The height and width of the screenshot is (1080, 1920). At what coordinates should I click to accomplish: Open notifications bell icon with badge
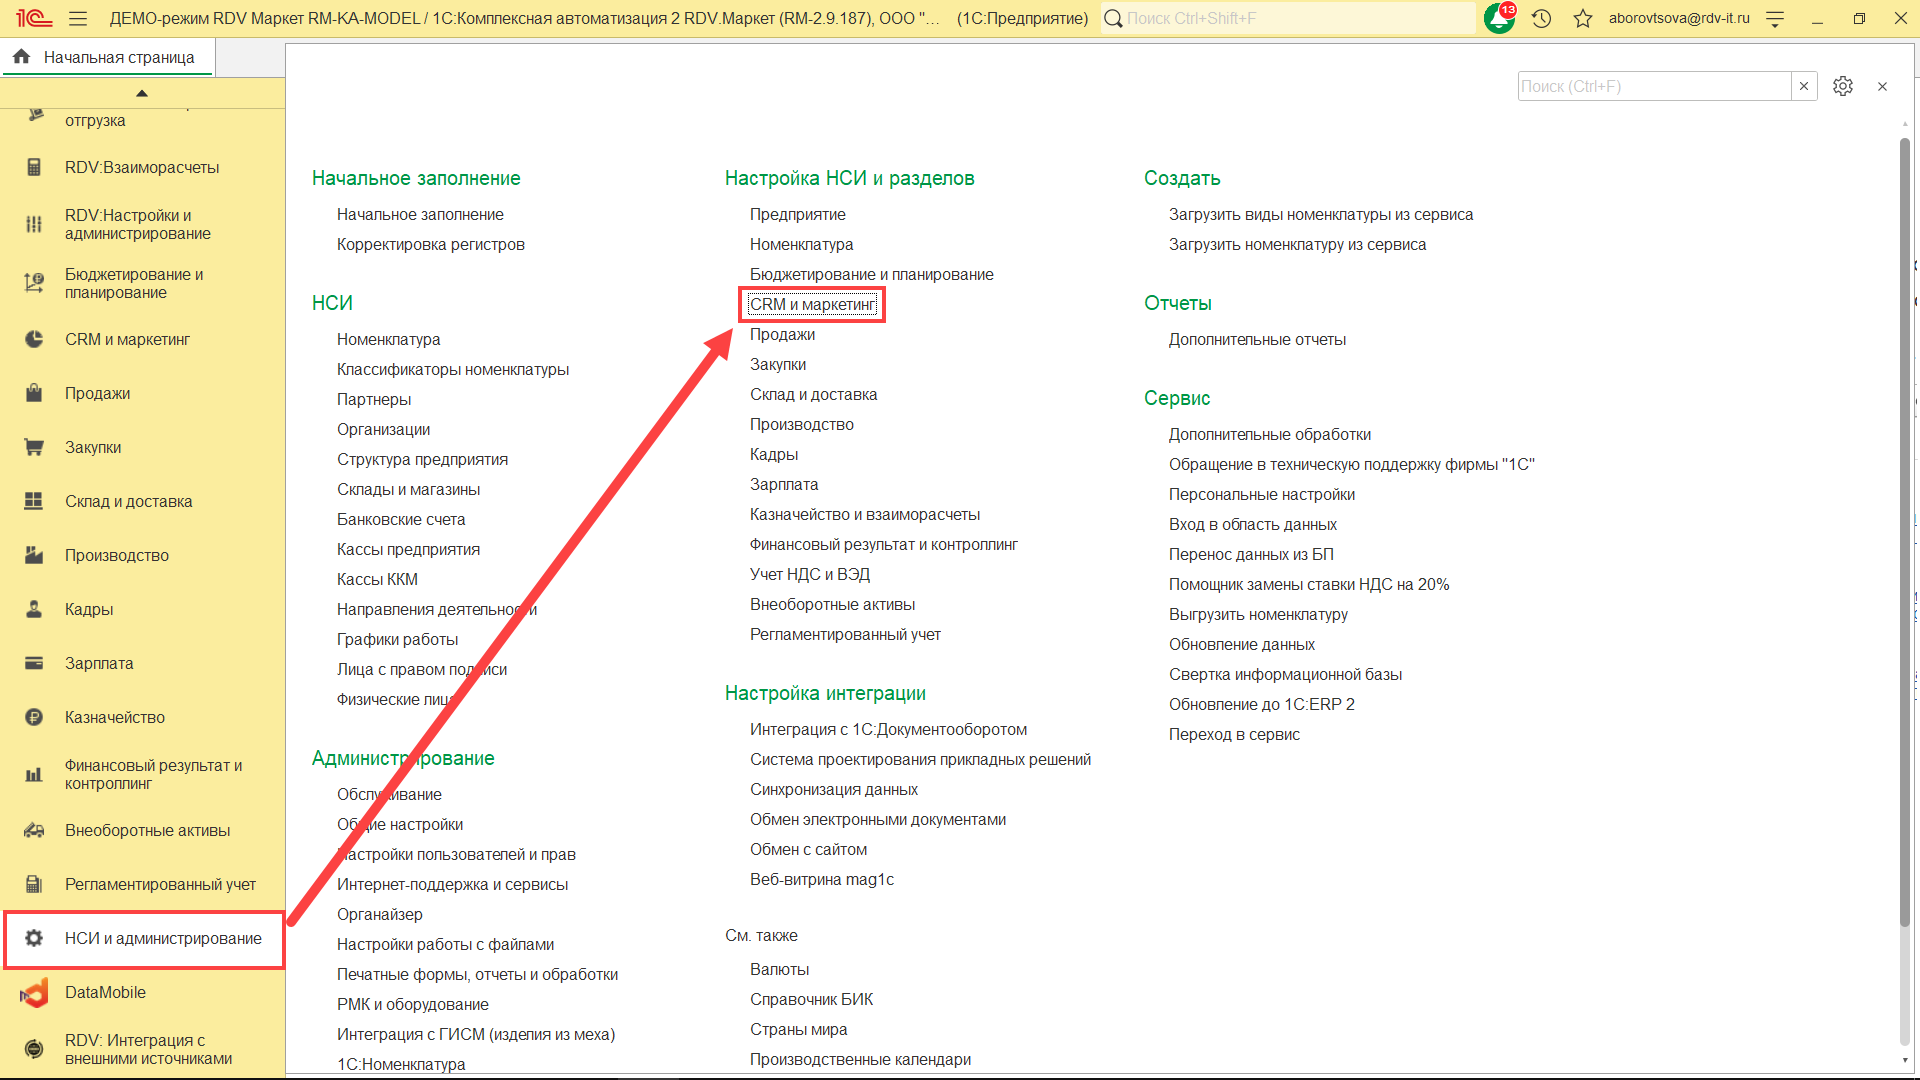pyautogui.click(x=1499, y=18)
